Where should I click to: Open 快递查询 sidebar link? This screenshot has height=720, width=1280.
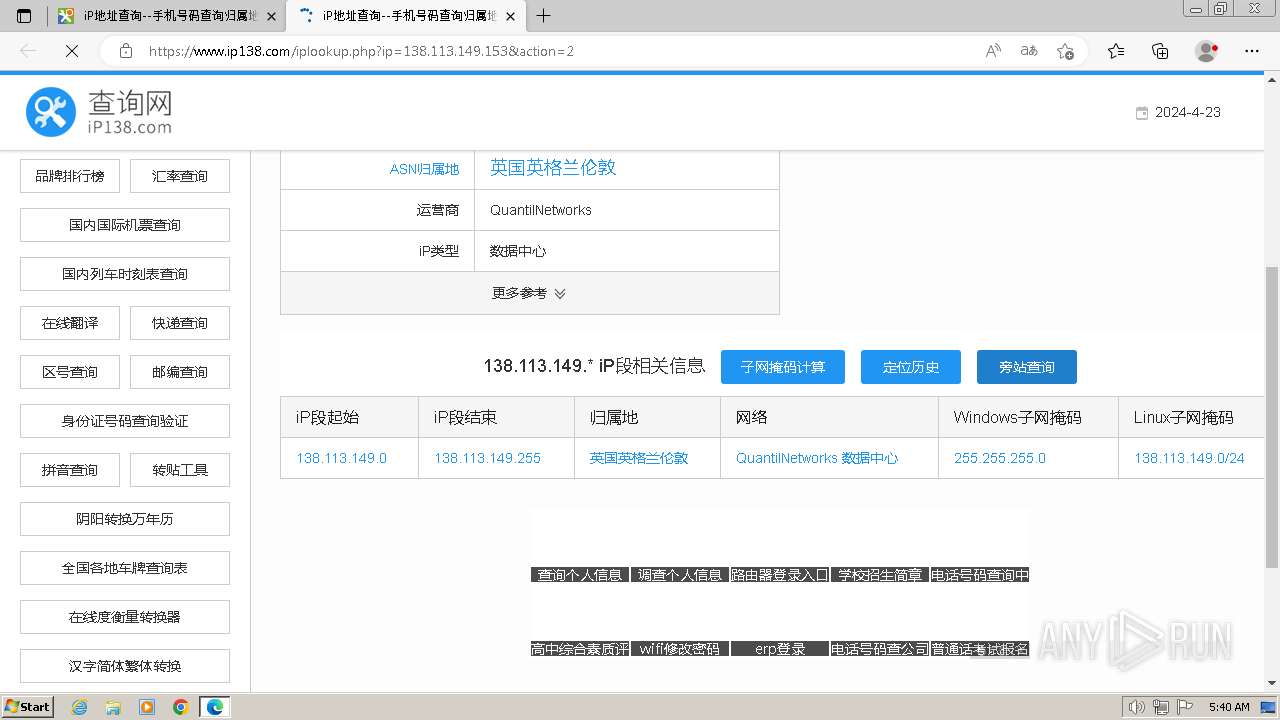180,323
